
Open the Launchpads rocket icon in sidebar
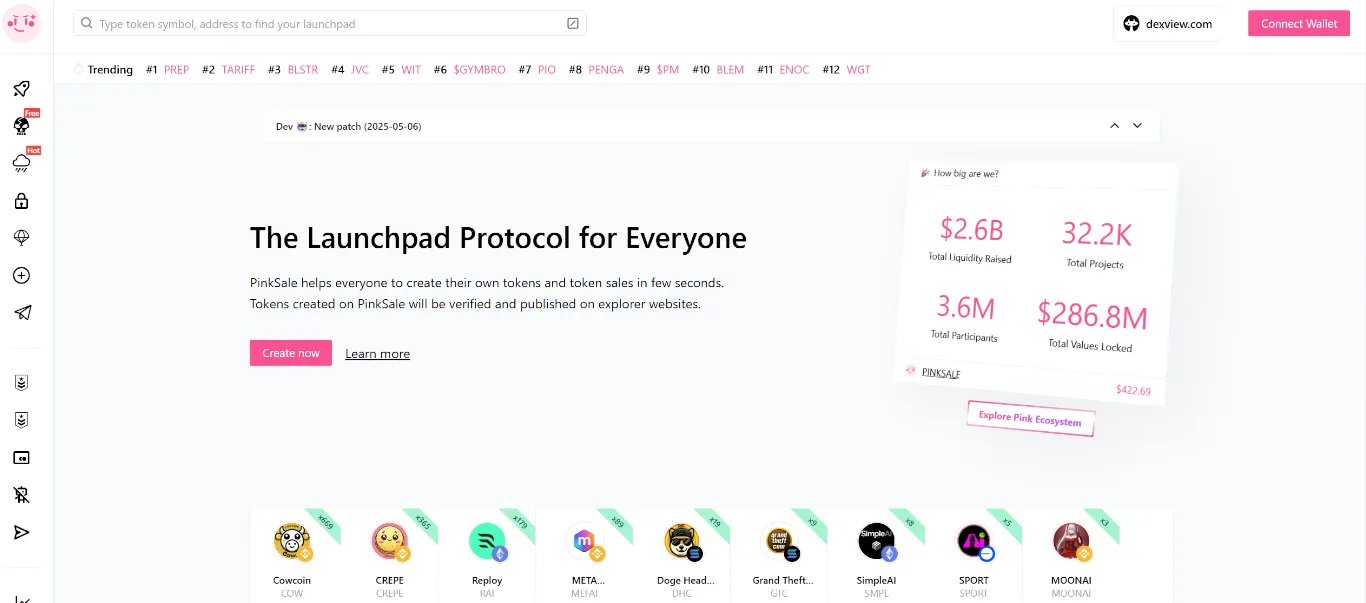[x=22, y=89]
